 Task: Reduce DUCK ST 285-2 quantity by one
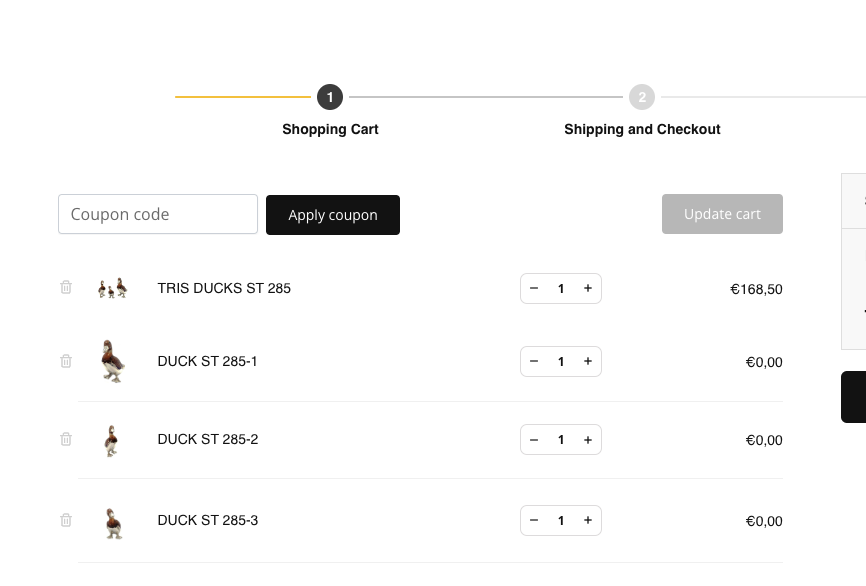(534, 440)
